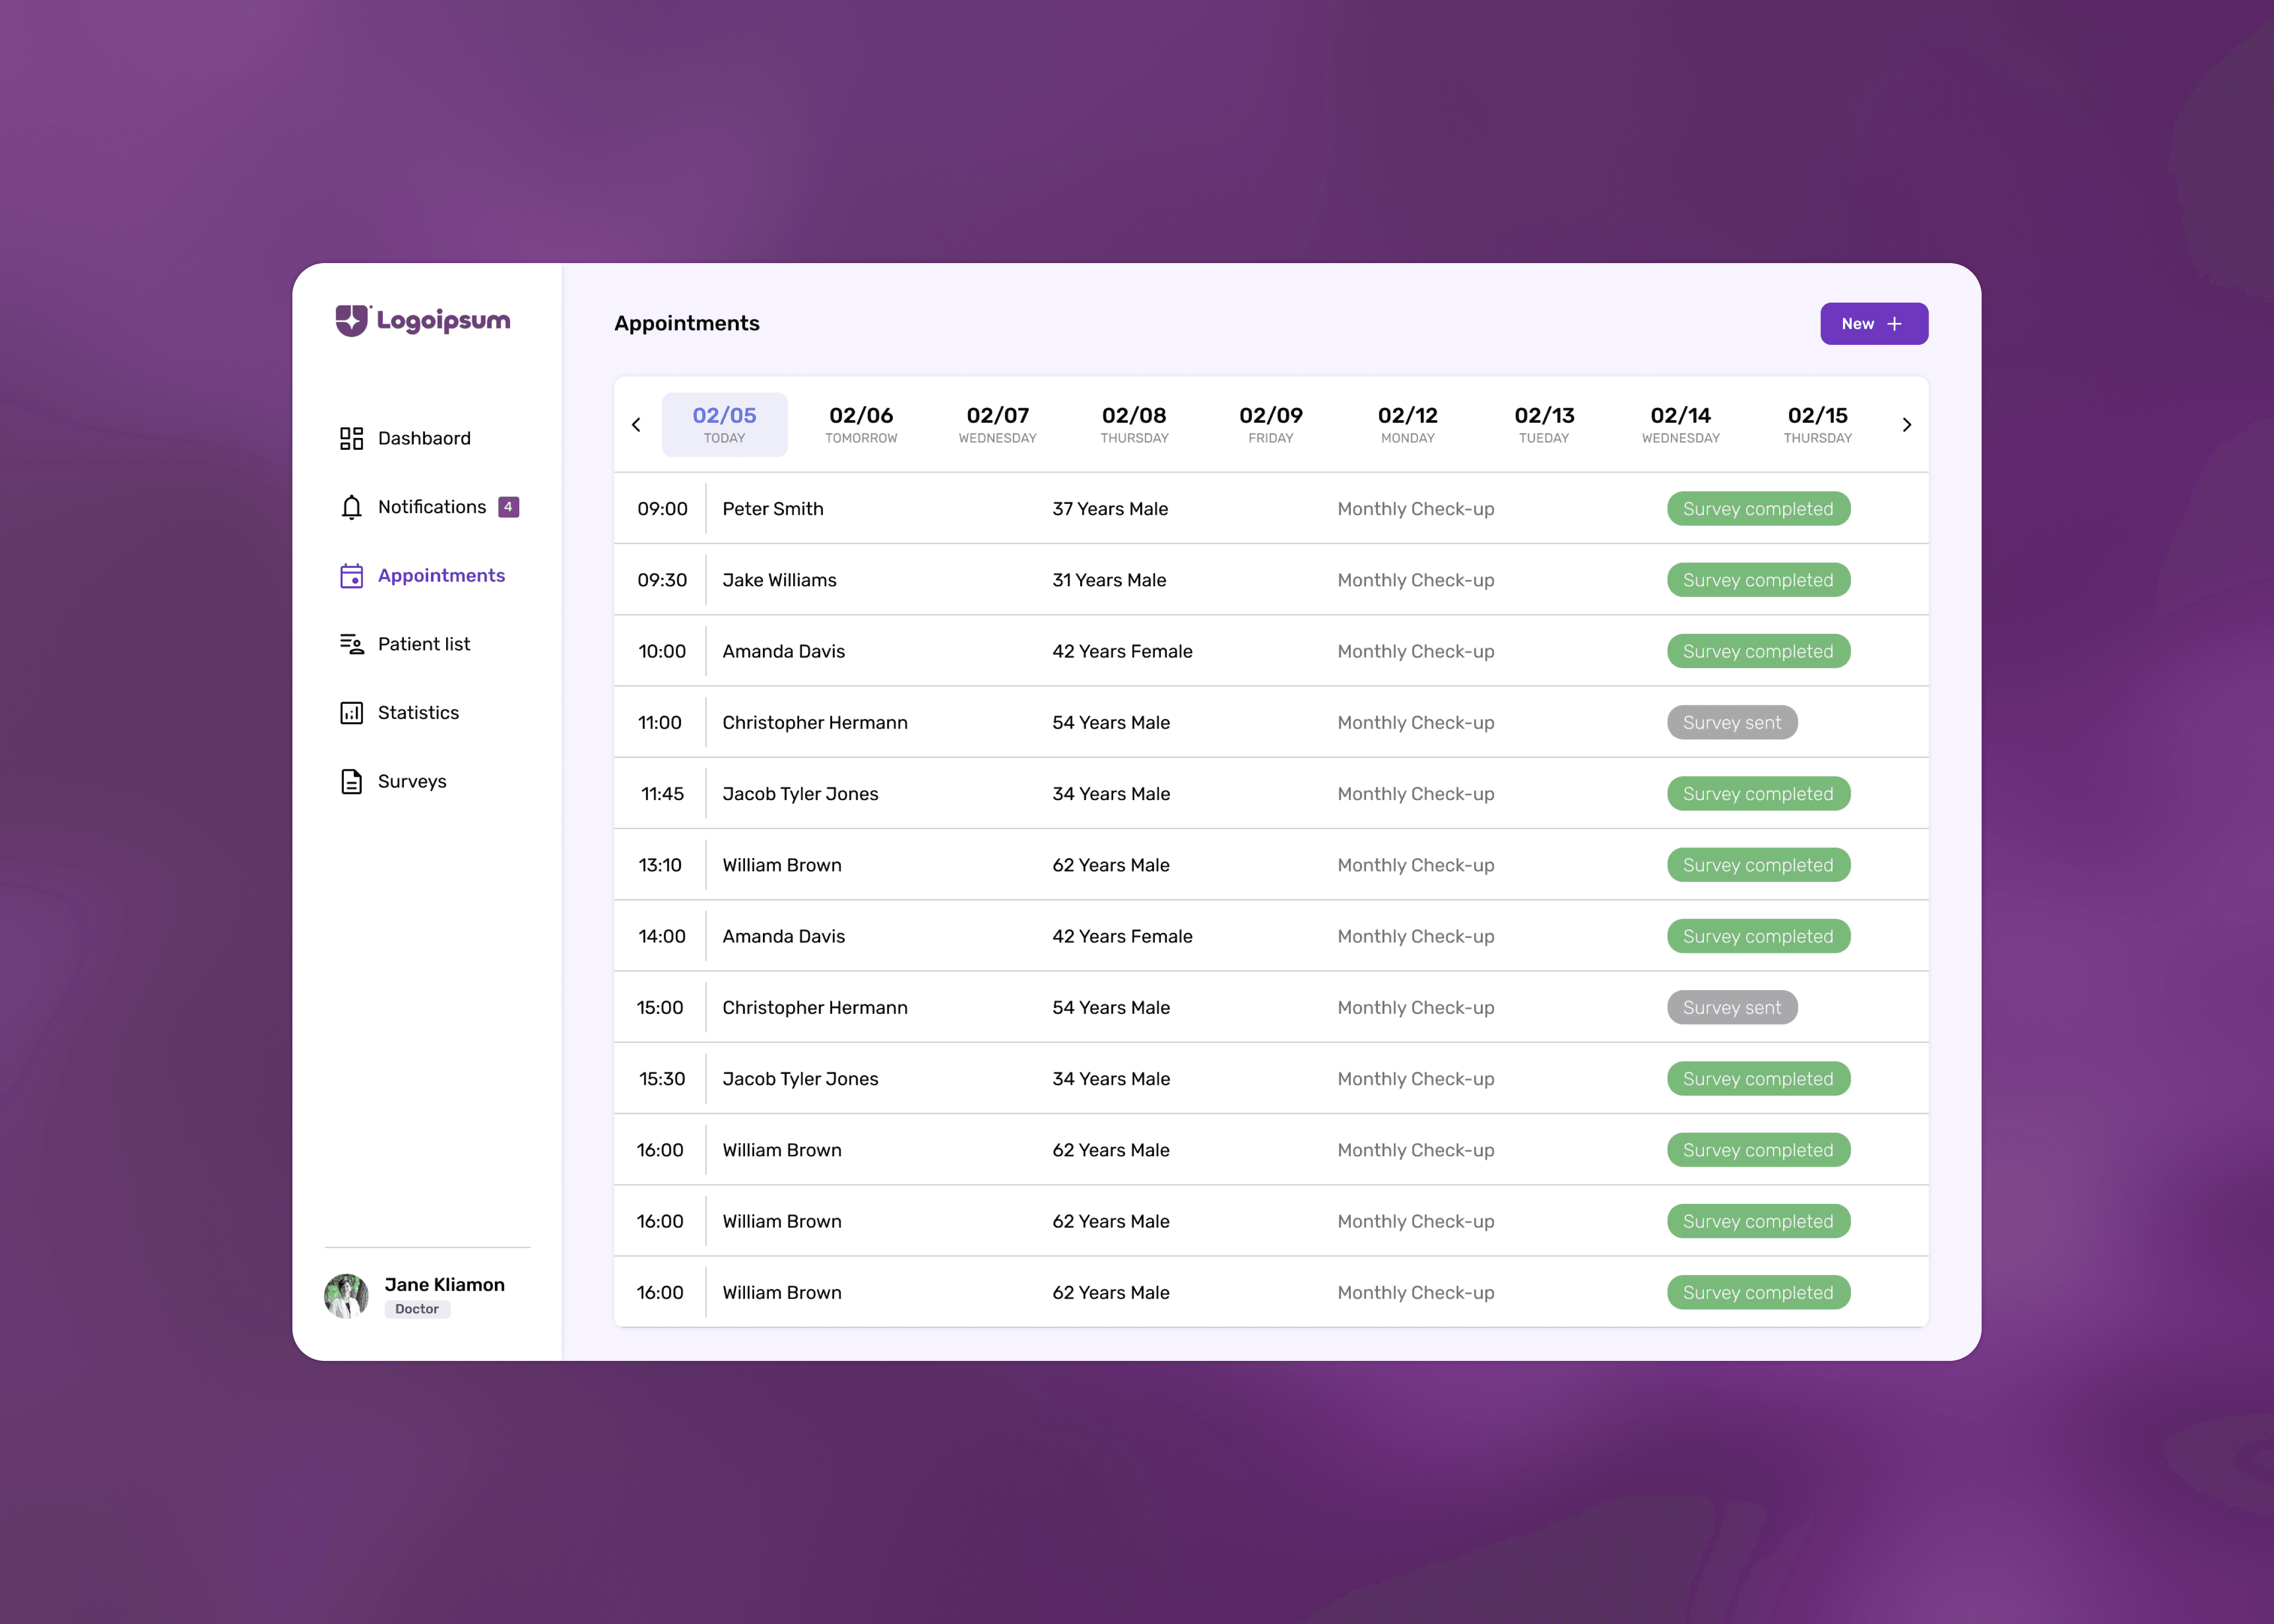2274x1624 pixels.
Task: Click the Notifications bell icon
Action: [351, 507]
